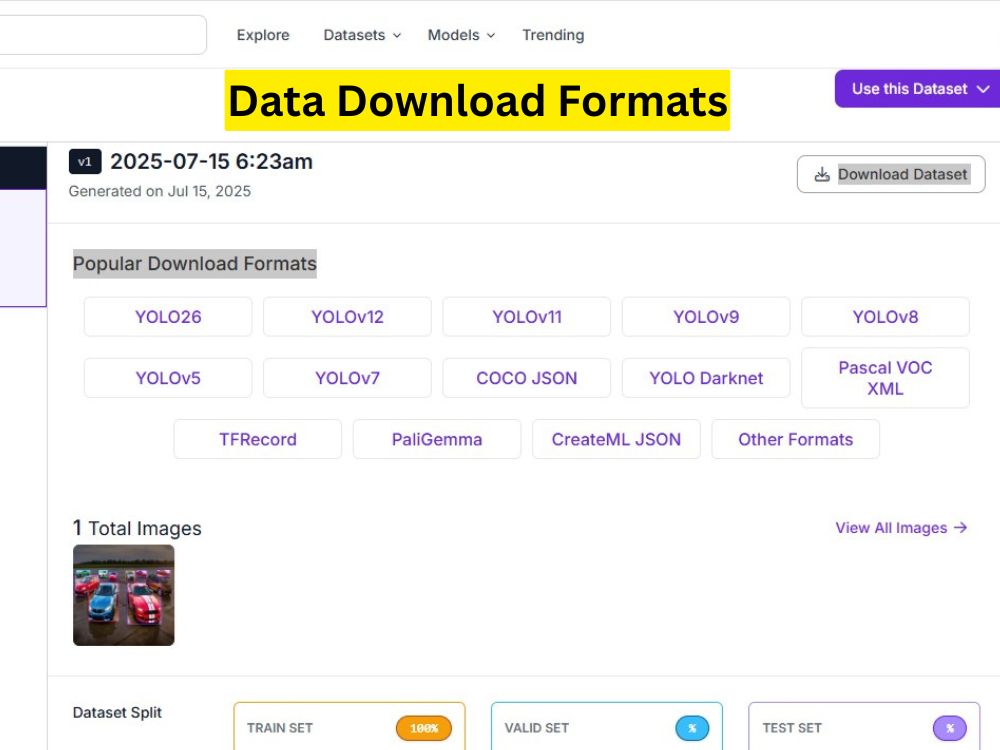Click the Download Dataset button

[x=891, y=174]
